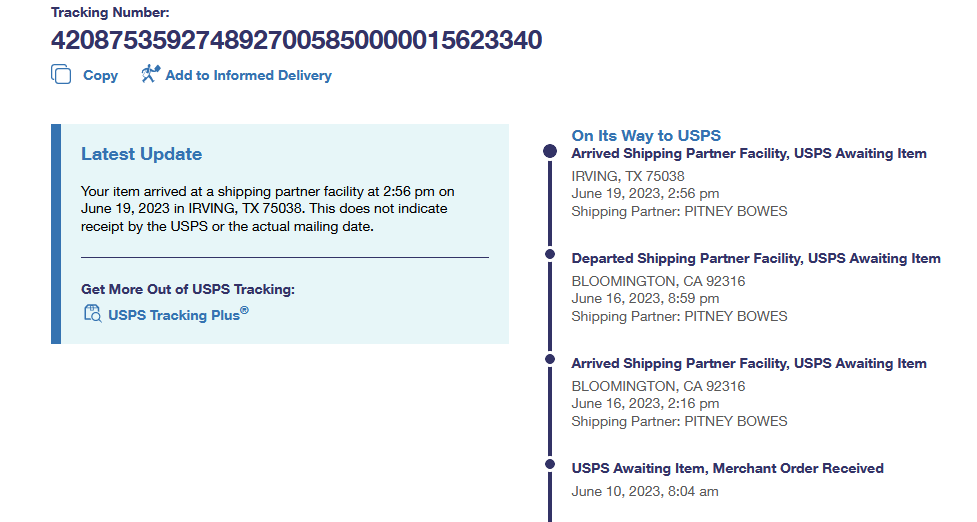The image size is (977, 522).
Task: Click the Departed Shipping Partner Facility event title
Action: pyautogui.click(x=755, y=258)
